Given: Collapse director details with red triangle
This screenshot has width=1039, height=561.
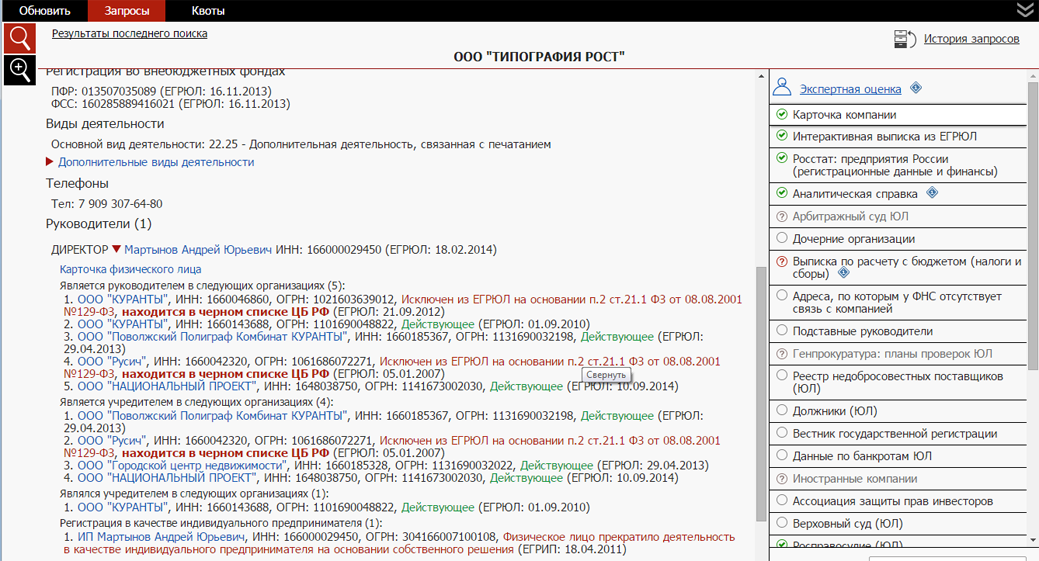Looking at the screenshot, I should [x=117, y=249].
